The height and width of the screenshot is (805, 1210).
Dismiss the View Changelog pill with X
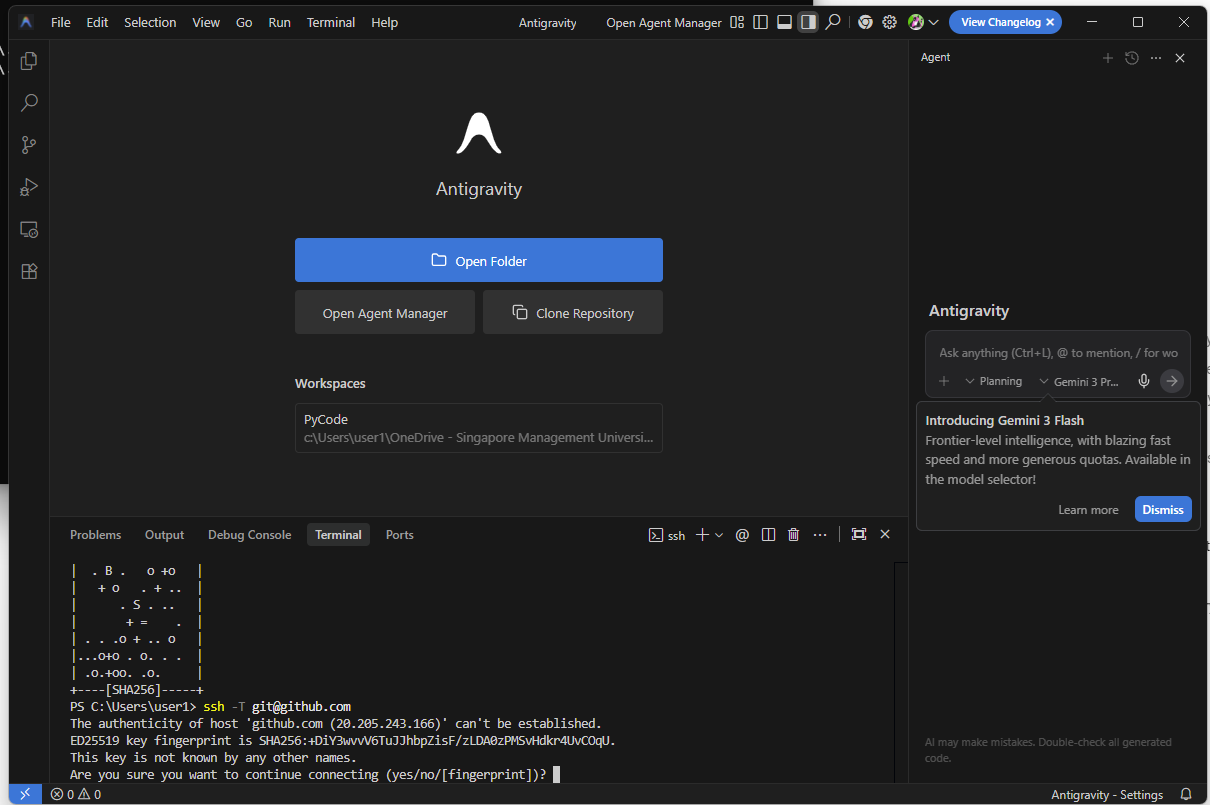[1050, 22]
